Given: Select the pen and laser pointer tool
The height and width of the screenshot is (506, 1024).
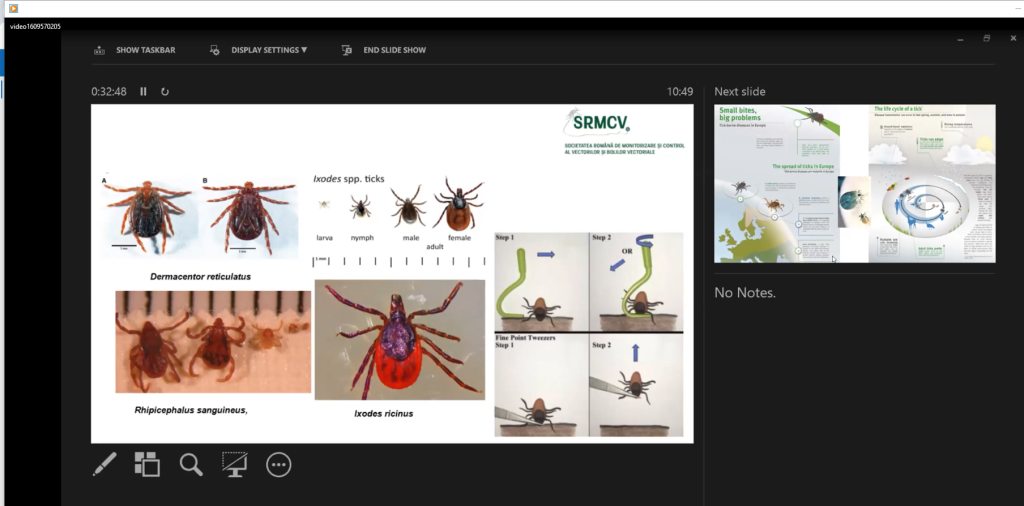Looking at the screenshot, I should pyautogui.click(x=105, y=464).
